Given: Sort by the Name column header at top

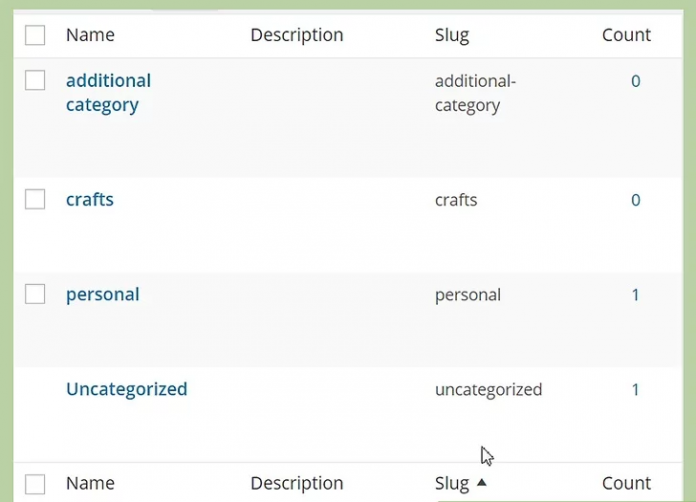Looking at the screenshot, I should pyautogui.click(x=90, y=35).
